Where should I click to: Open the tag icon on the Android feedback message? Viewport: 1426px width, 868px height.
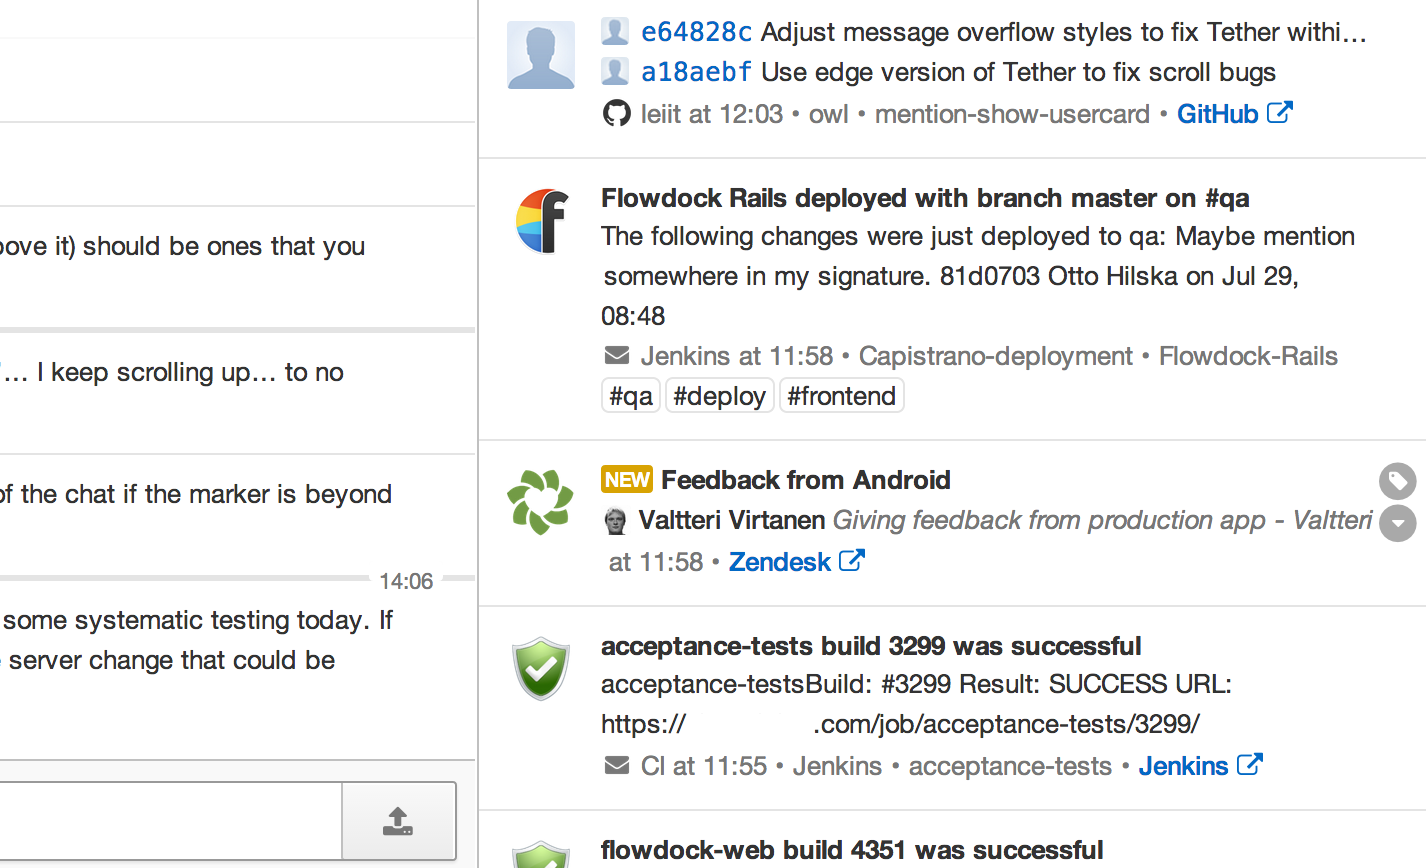(x=1397, y=481)
